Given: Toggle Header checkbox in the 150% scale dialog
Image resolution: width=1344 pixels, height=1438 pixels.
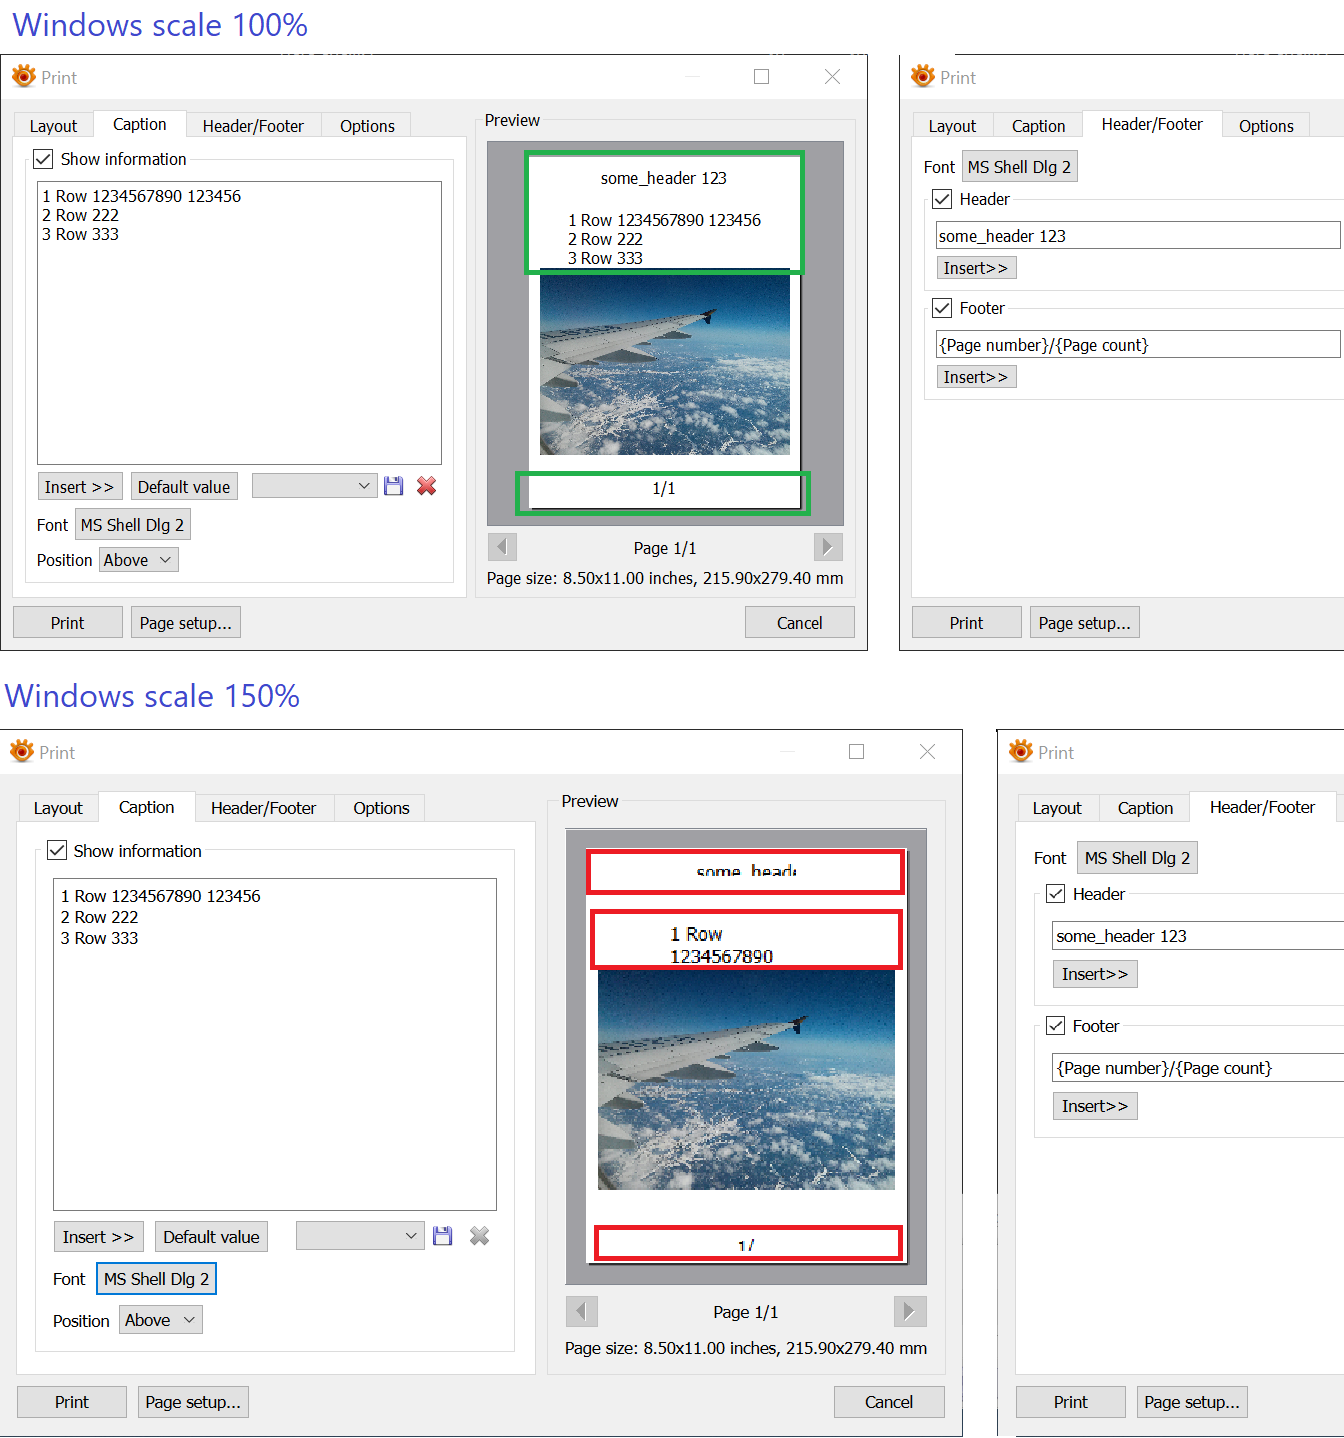Looking at the screenshot, I should (1056, 894).
